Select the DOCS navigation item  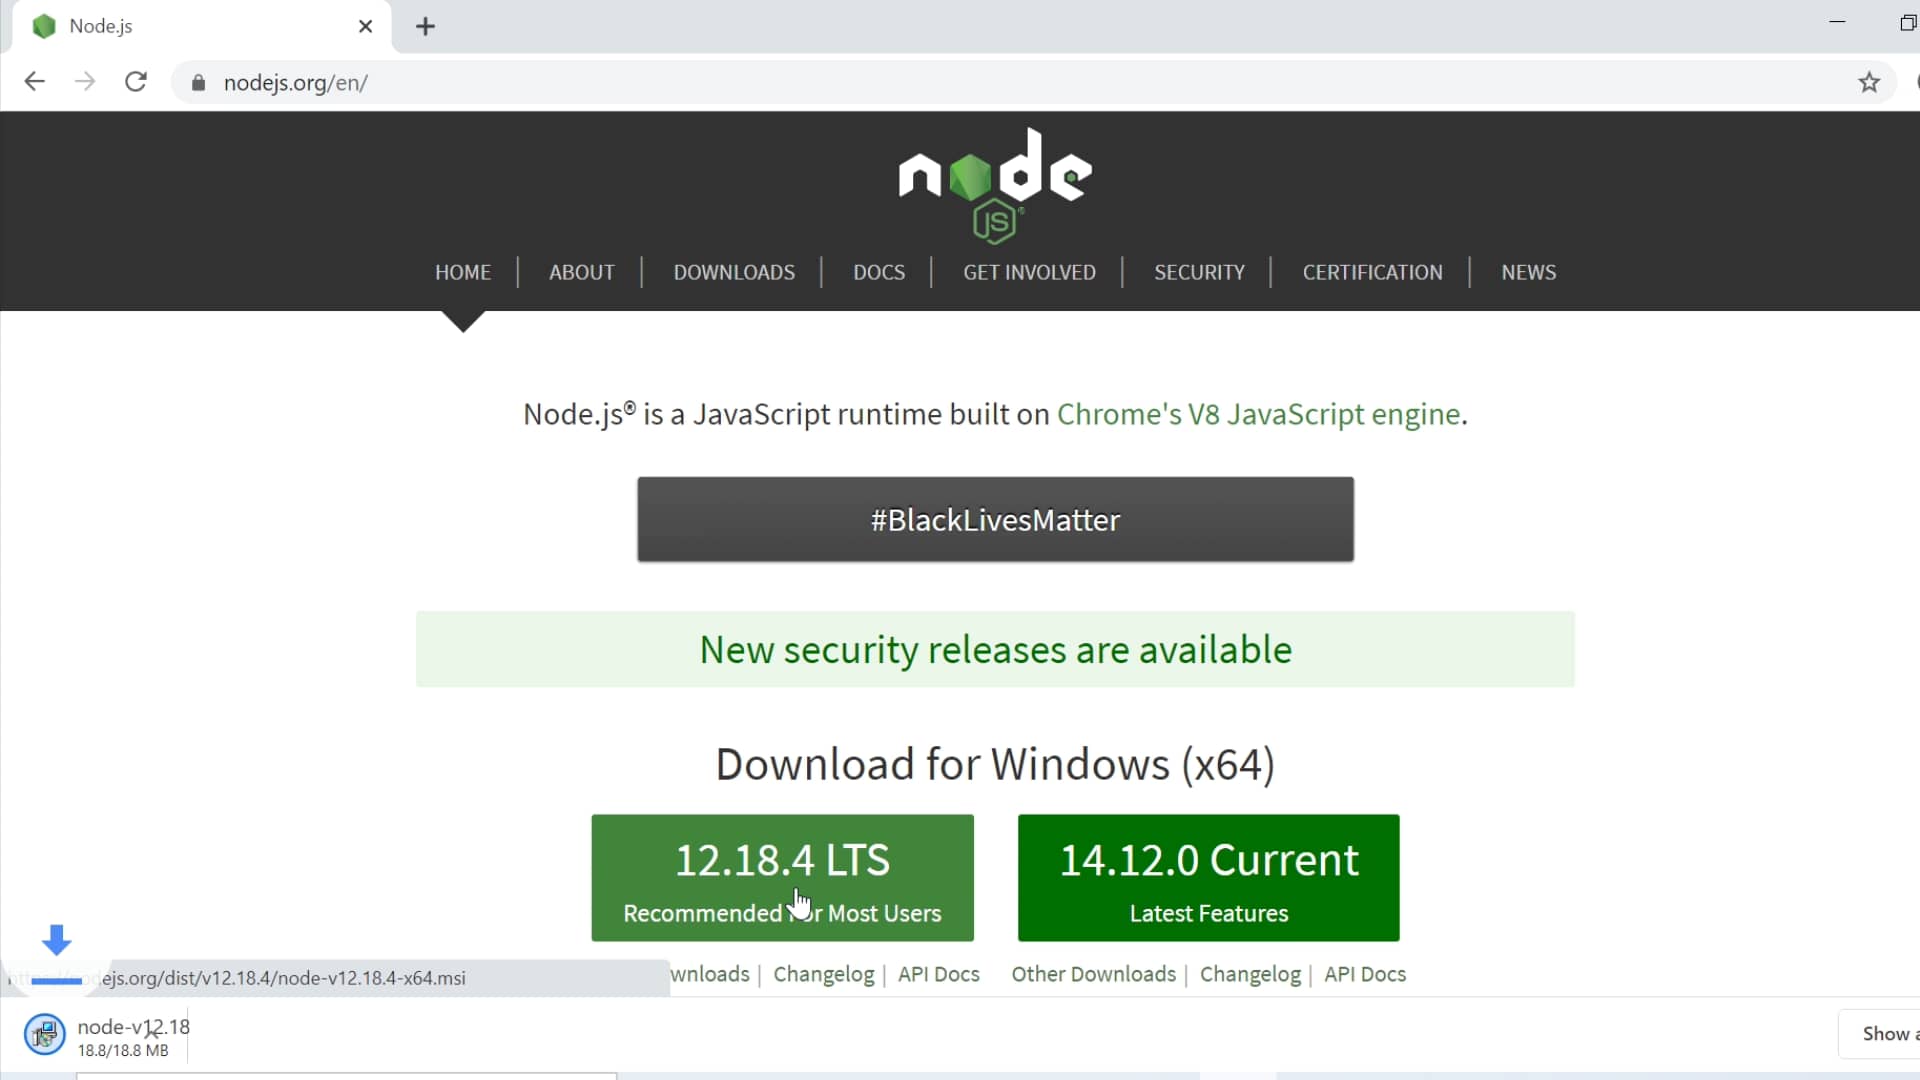(x=878, y=272)
